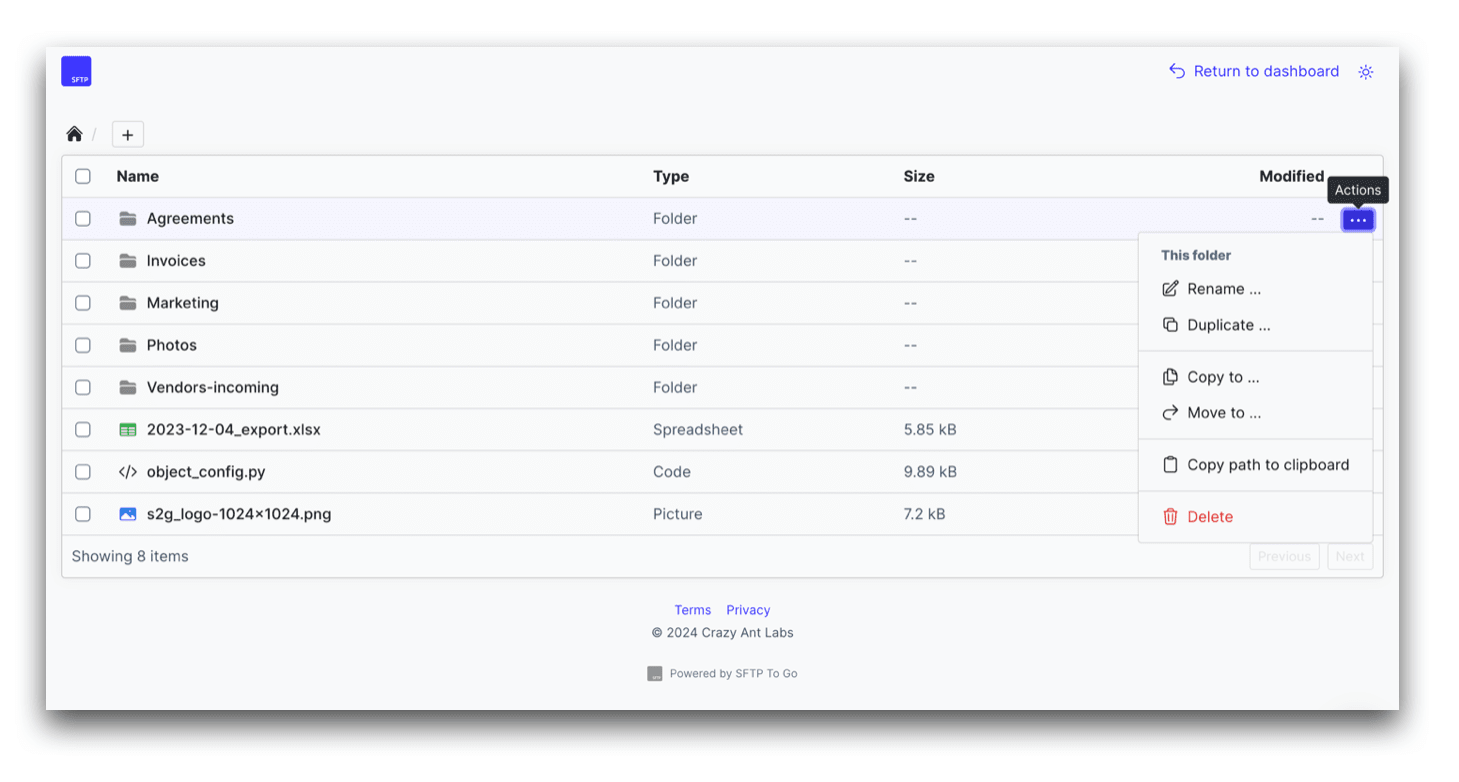Choose Rename from the folder menu
1459x782 pixels.
[1223, 289]
